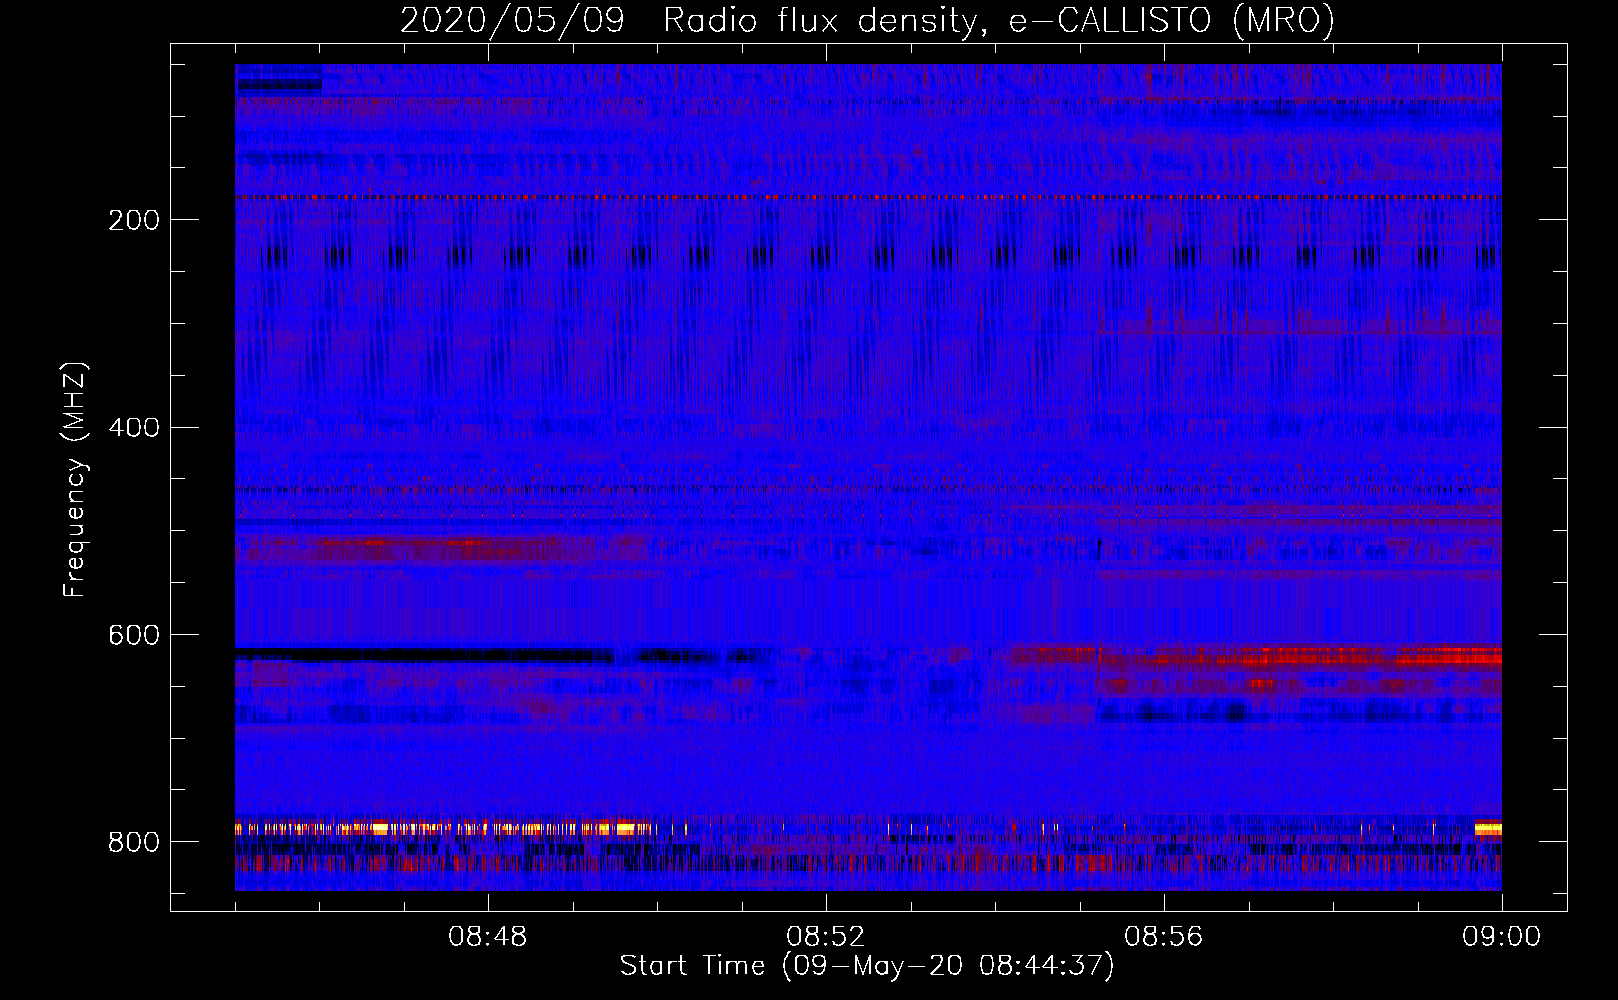Click the 200 frequency tick label

134,220
